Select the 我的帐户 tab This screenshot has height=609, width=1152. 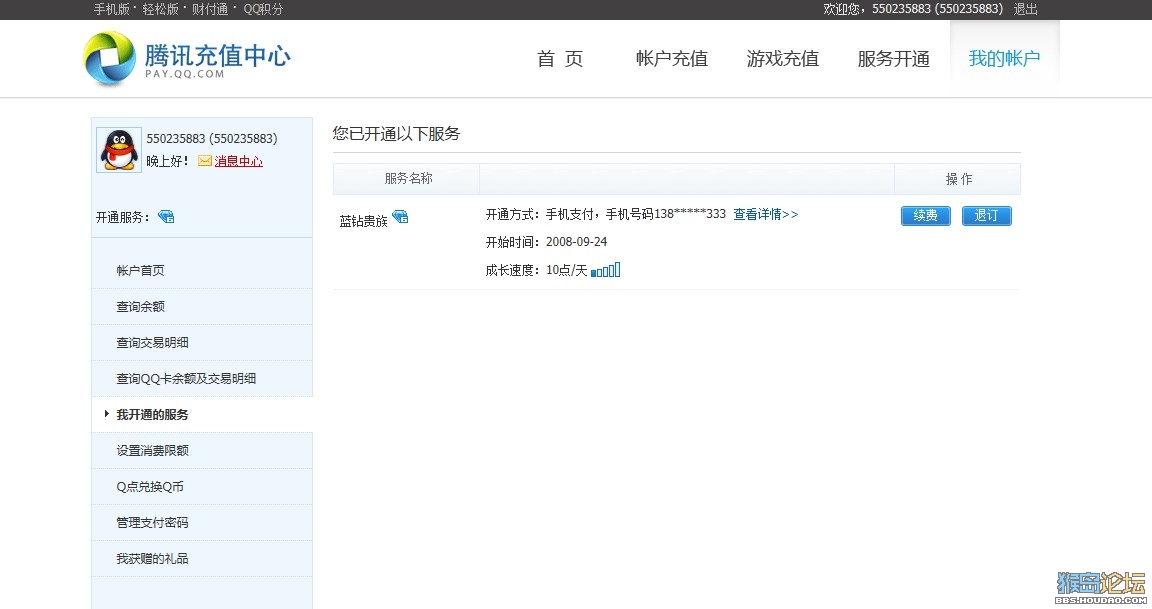pos(1004,59)
